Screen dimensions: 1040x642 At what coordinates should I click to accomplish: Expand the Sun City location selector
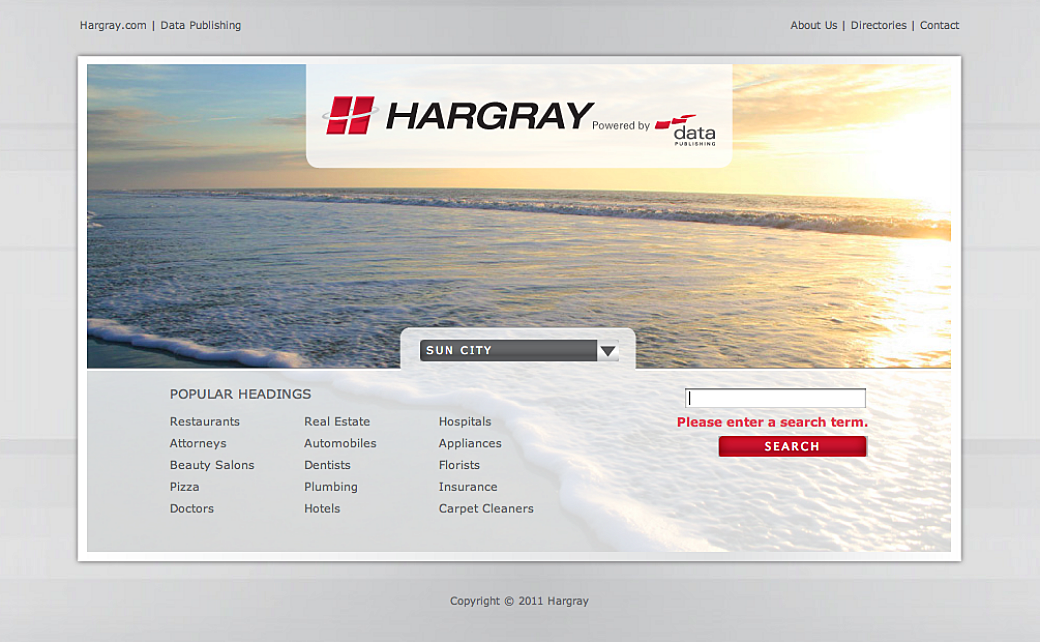tap(508, 351)
